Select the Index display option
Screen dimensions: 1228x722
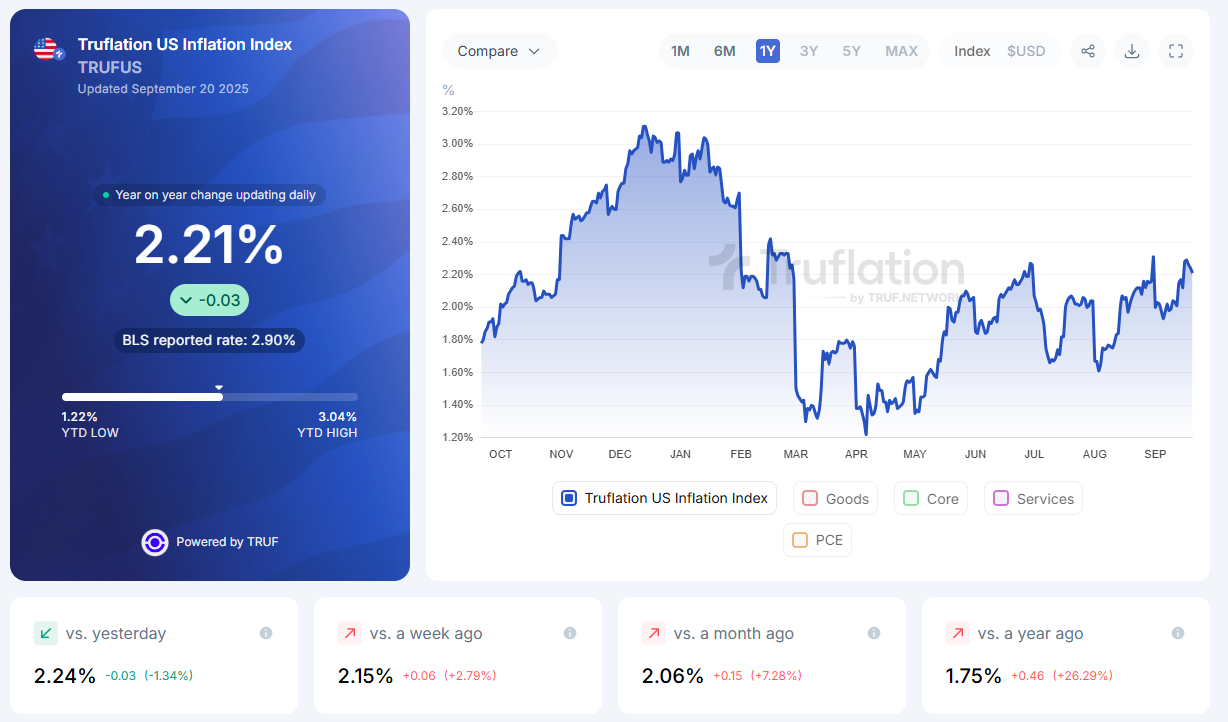[x=972, y=51]
